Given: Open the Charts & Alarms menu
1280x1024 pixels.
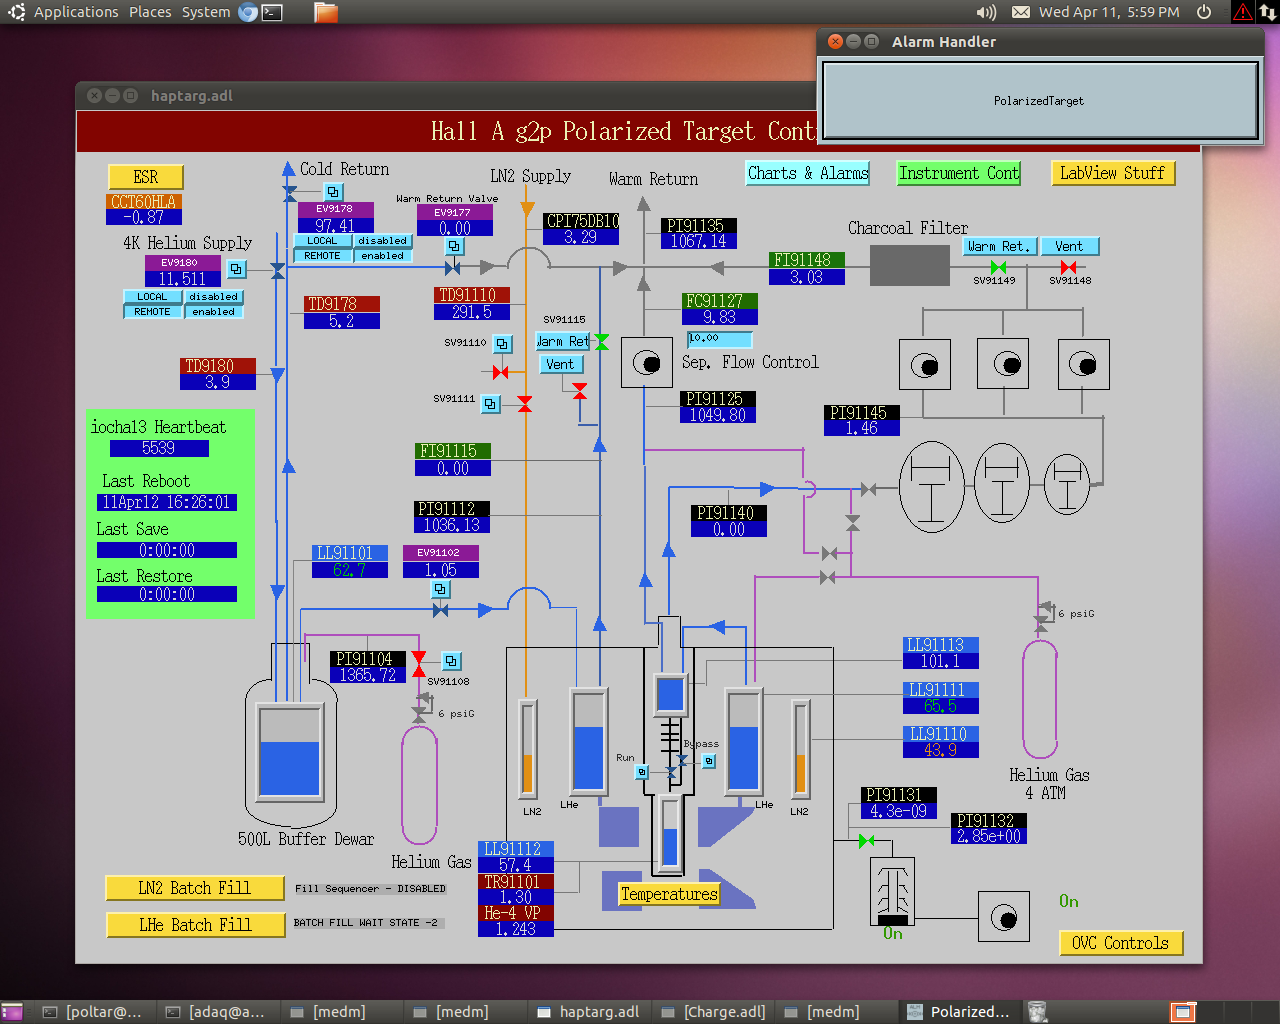Looking at the screenshot, I should tap(807, 173).
